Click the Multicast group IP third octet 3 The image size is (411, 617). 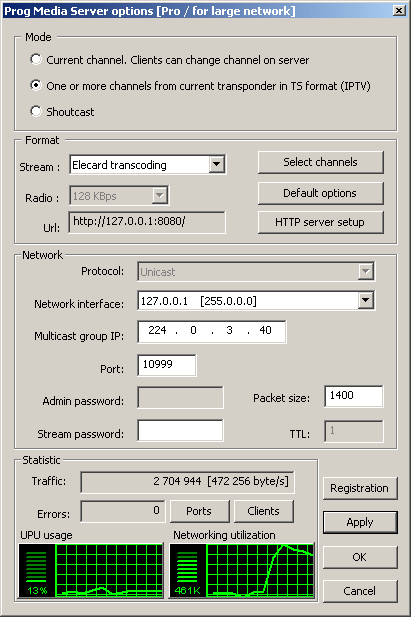tap(230, 330)
